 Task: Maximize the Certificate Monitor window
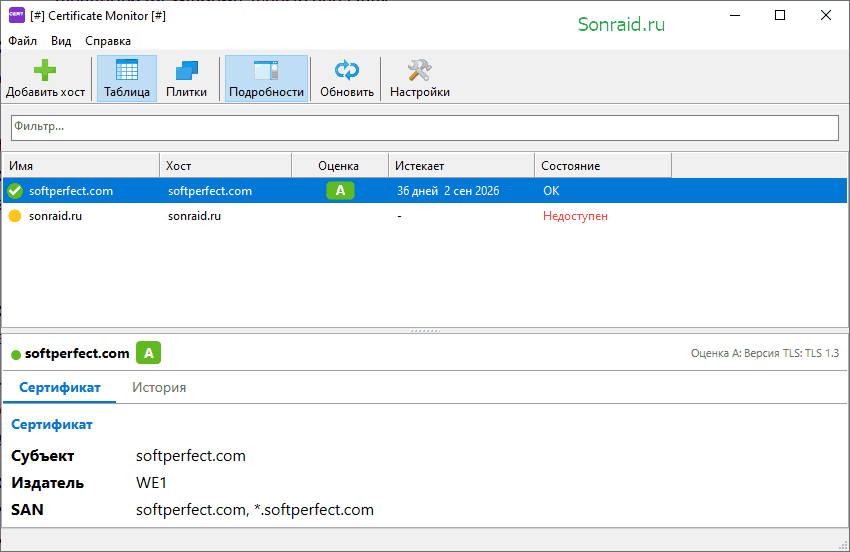click(x=780, y=15)
